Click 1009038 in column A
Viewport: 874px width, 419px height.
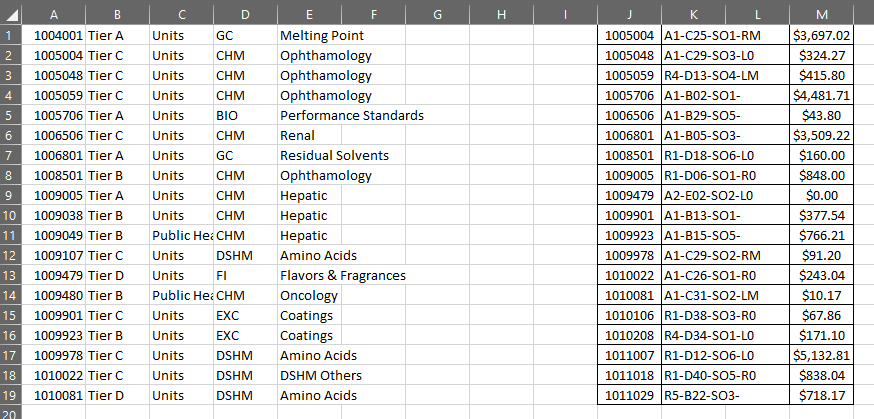(x=54, y=215)
